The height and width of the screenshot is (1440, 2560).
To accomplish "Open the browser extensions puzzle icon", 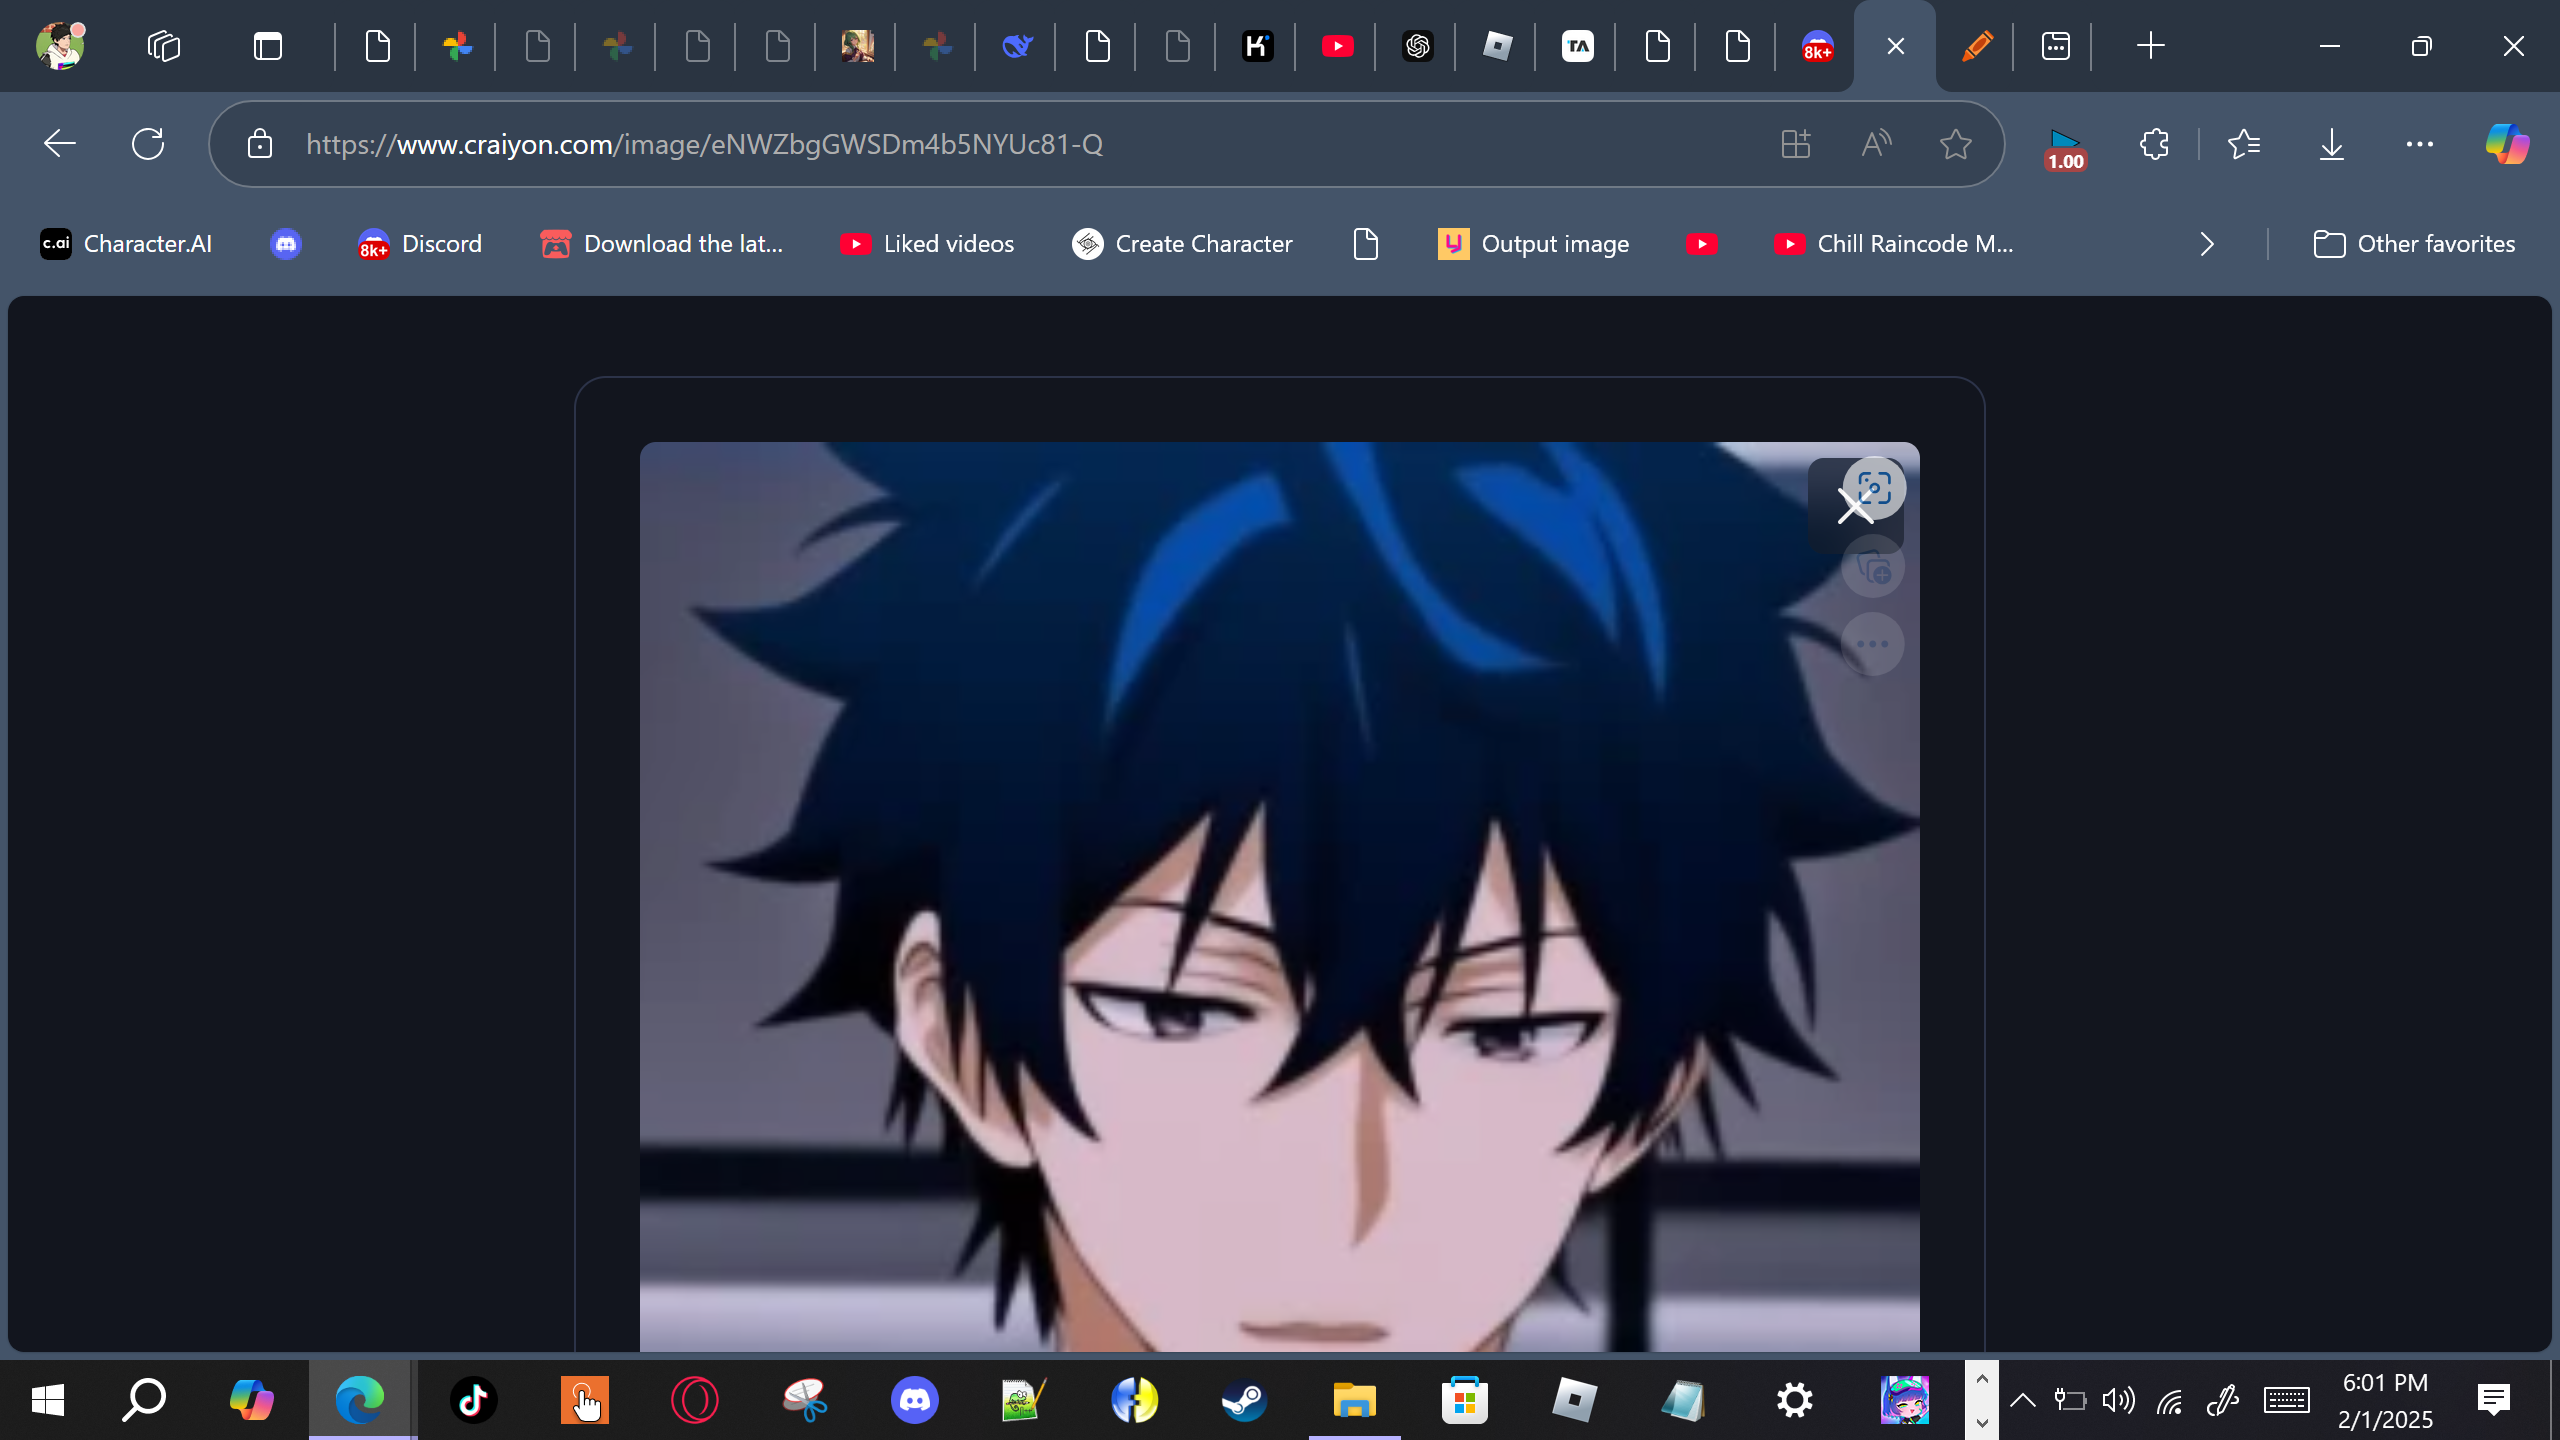I will [x=2154, y=144].
